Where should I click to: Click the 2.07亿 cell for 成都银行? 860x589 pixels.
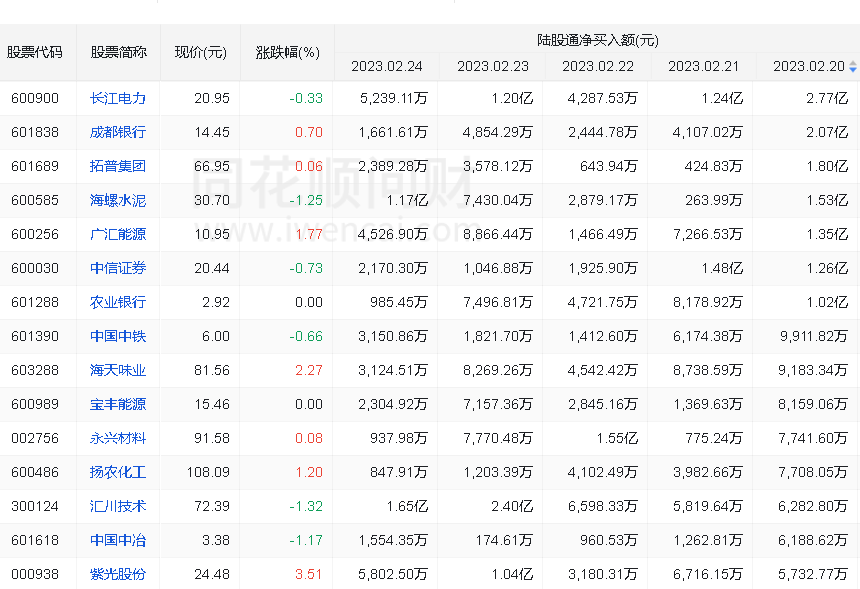click(827, 132)
